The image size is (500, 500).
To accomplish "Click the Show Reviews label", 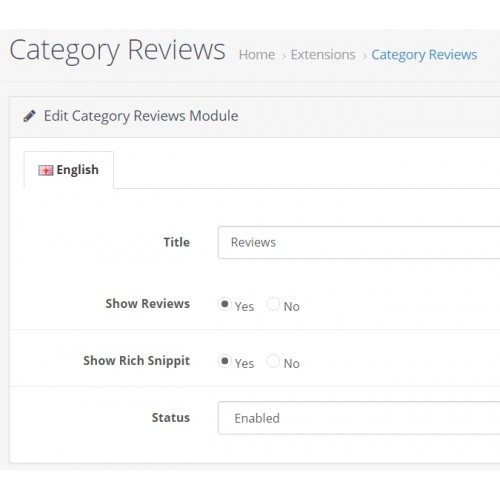I will coord(147,304).
